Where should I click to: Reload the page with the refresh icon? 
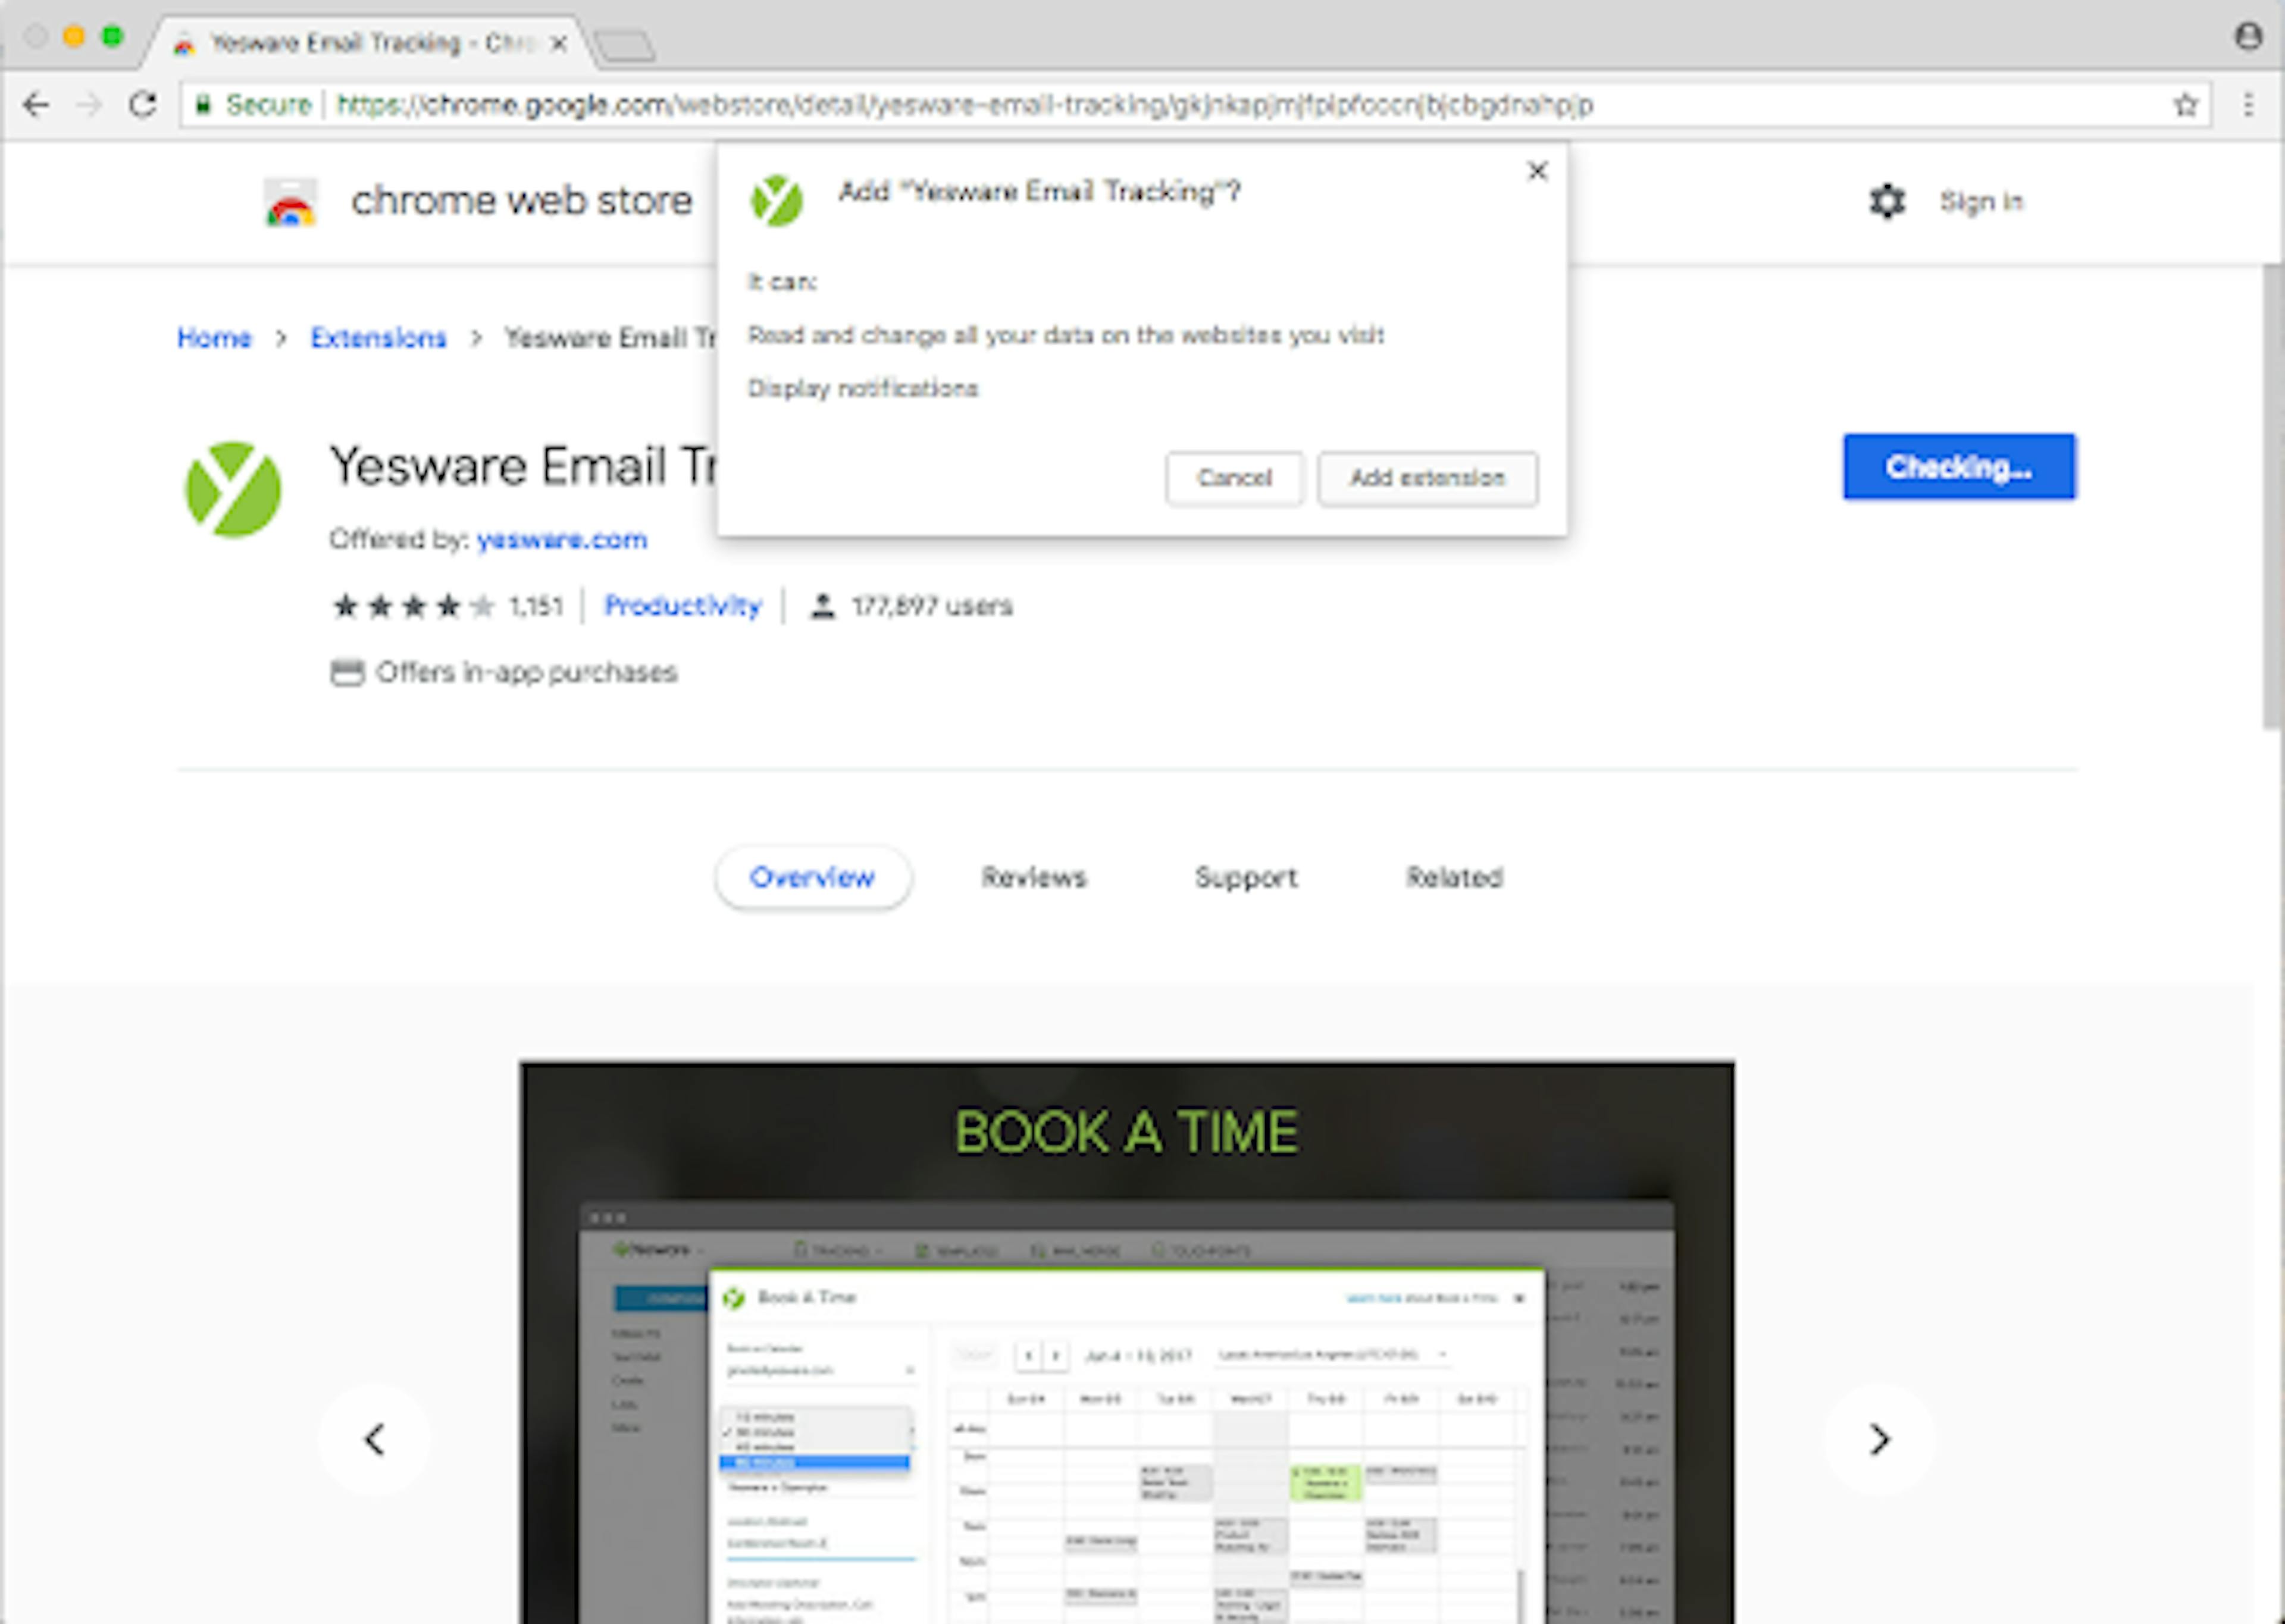pyautogui.click(x=143, y=104)
